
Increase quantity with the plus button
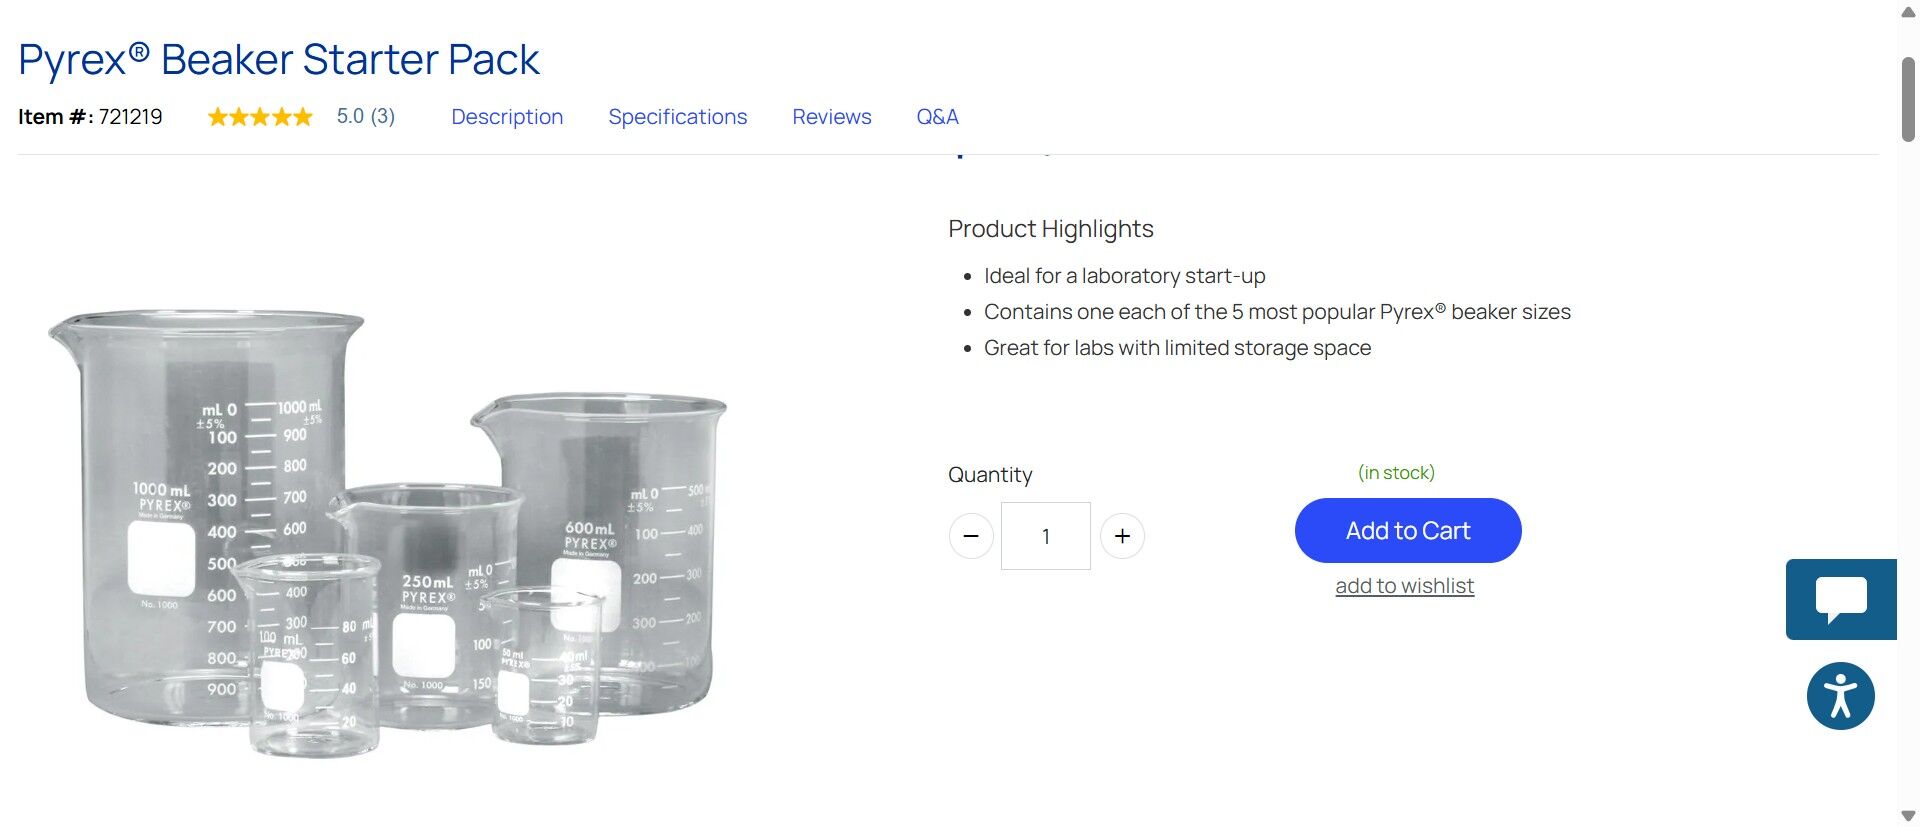click(x=1122, y=536)
